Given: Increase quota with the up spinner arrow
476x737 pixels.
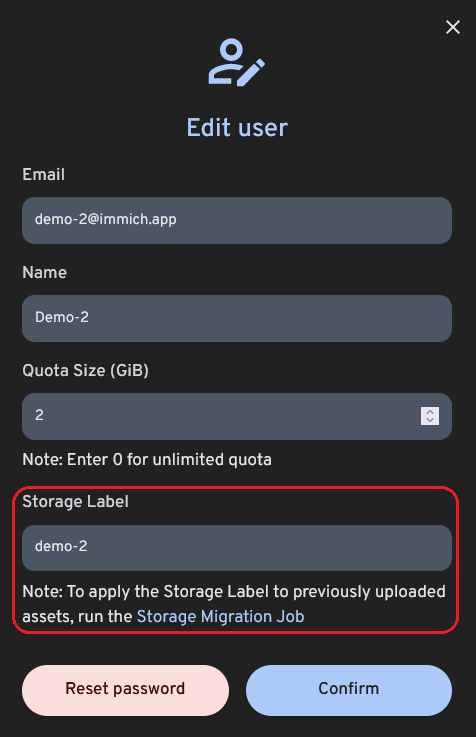Looking at the screenshot, I should [x=430, y=412].
